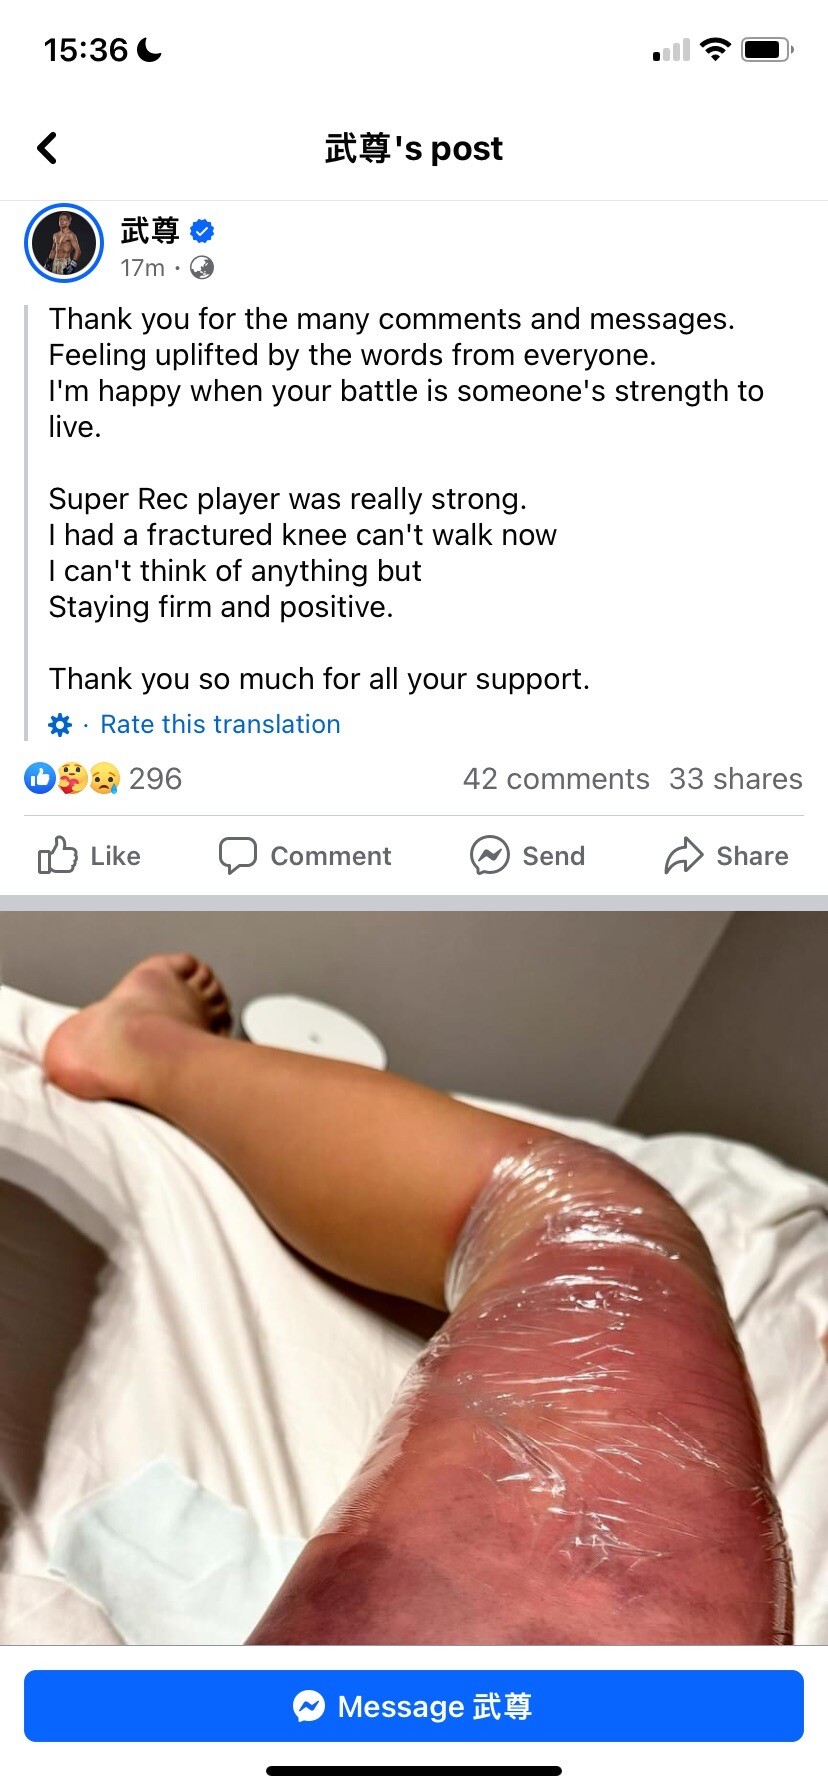The image size is (828, 1792).
Task: Tap the Comment button
Action: [305, 856]
